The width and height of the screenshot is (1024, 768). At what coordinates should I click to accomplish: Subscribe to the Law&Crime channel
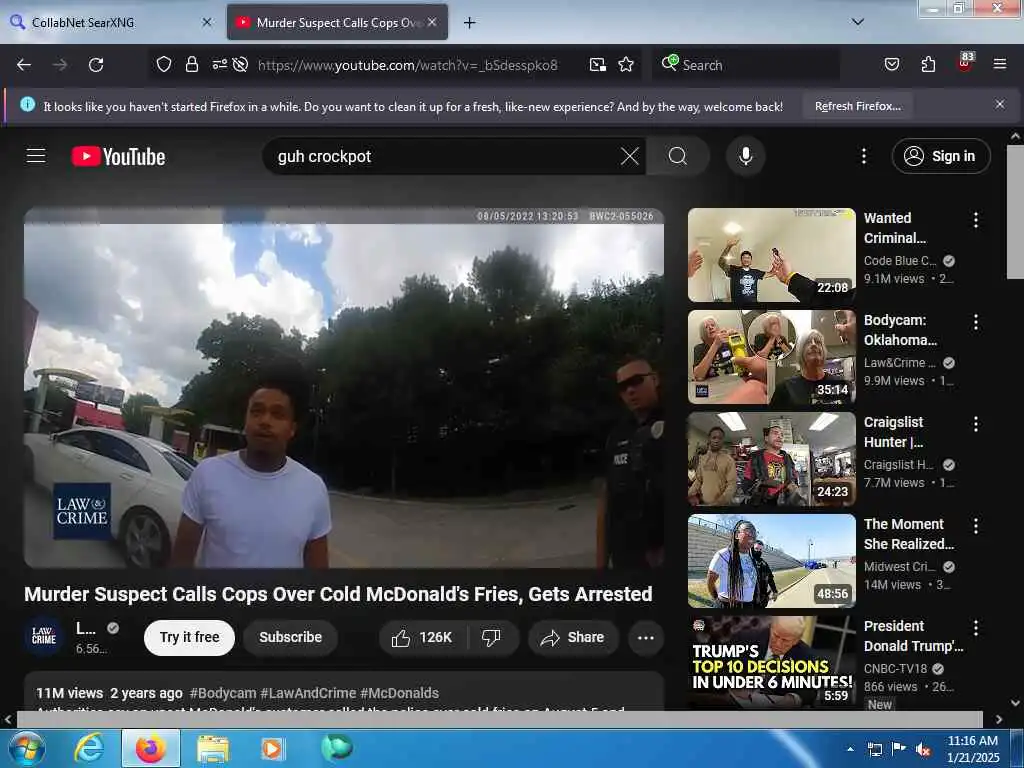click(291, 637)
